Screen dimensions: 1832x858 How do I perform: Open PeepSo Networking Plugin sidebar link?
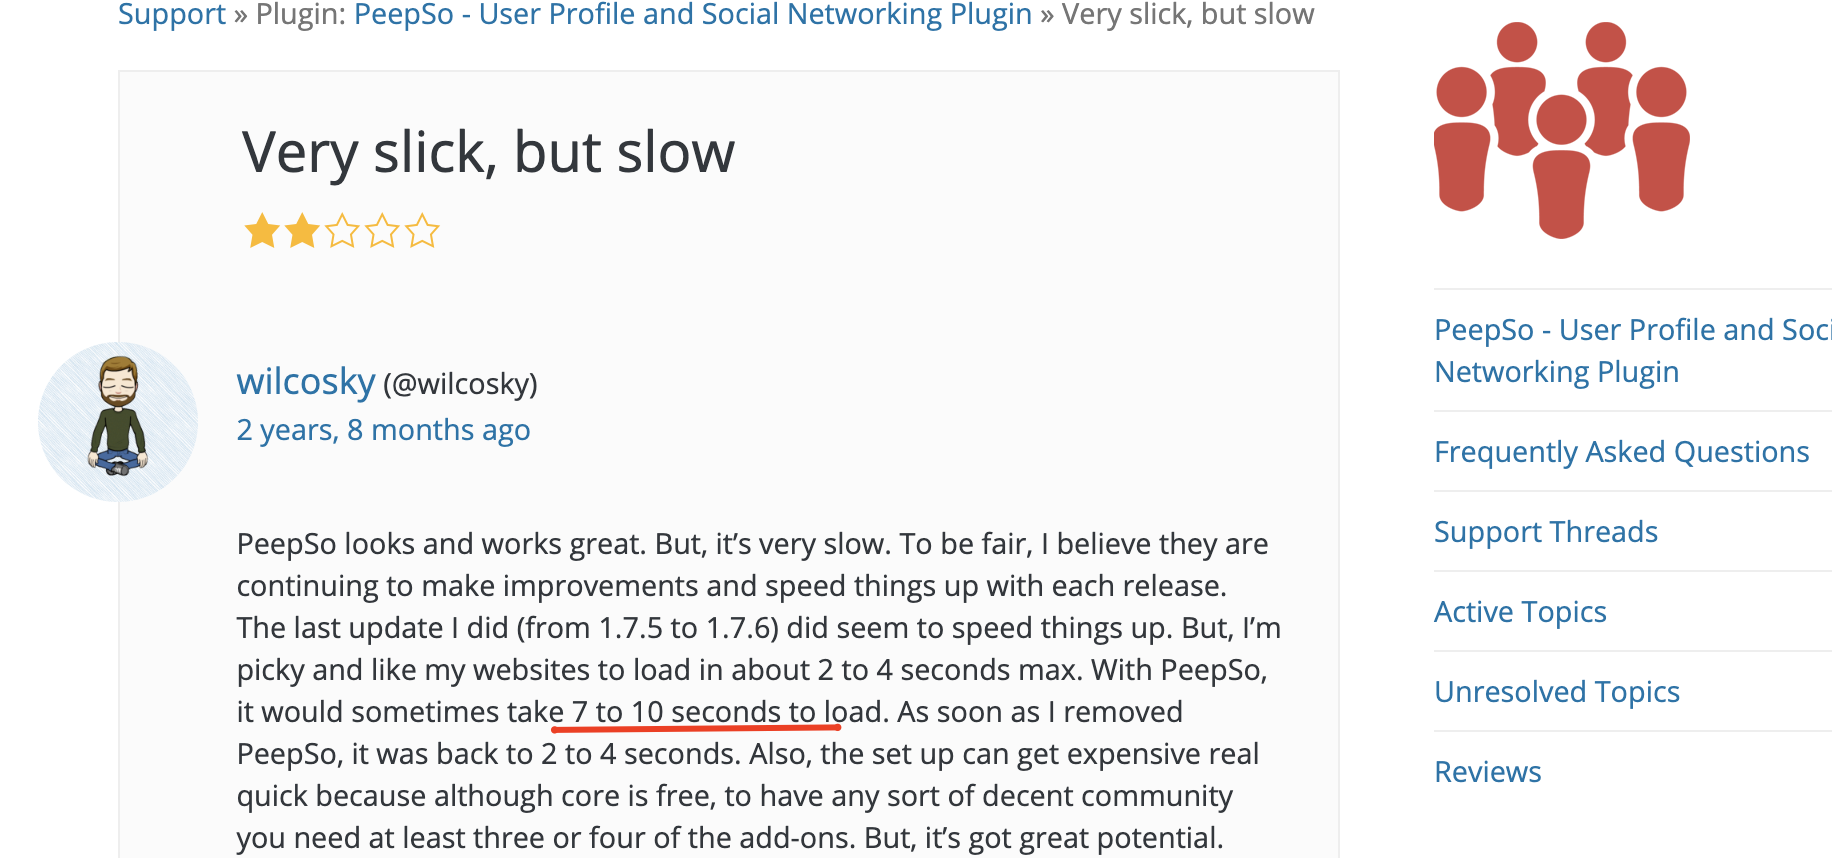1633,351
